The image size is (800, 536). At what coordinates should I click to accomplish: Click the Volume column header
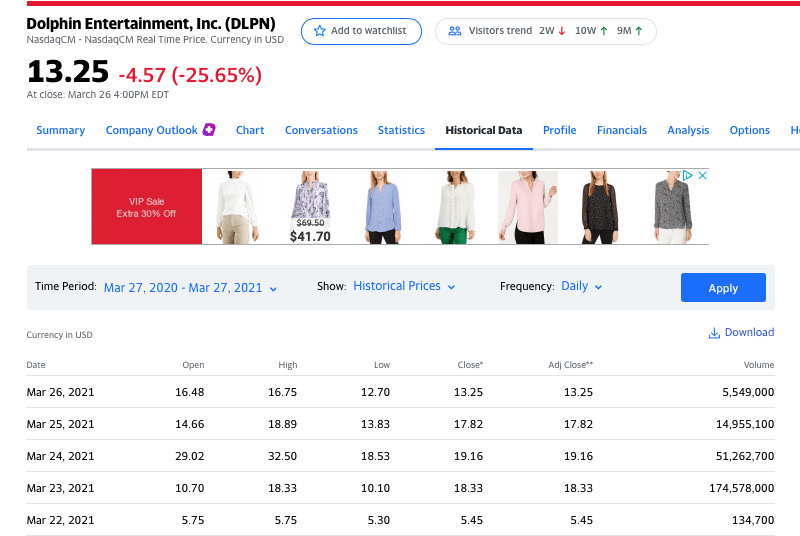tap(759, 365)
